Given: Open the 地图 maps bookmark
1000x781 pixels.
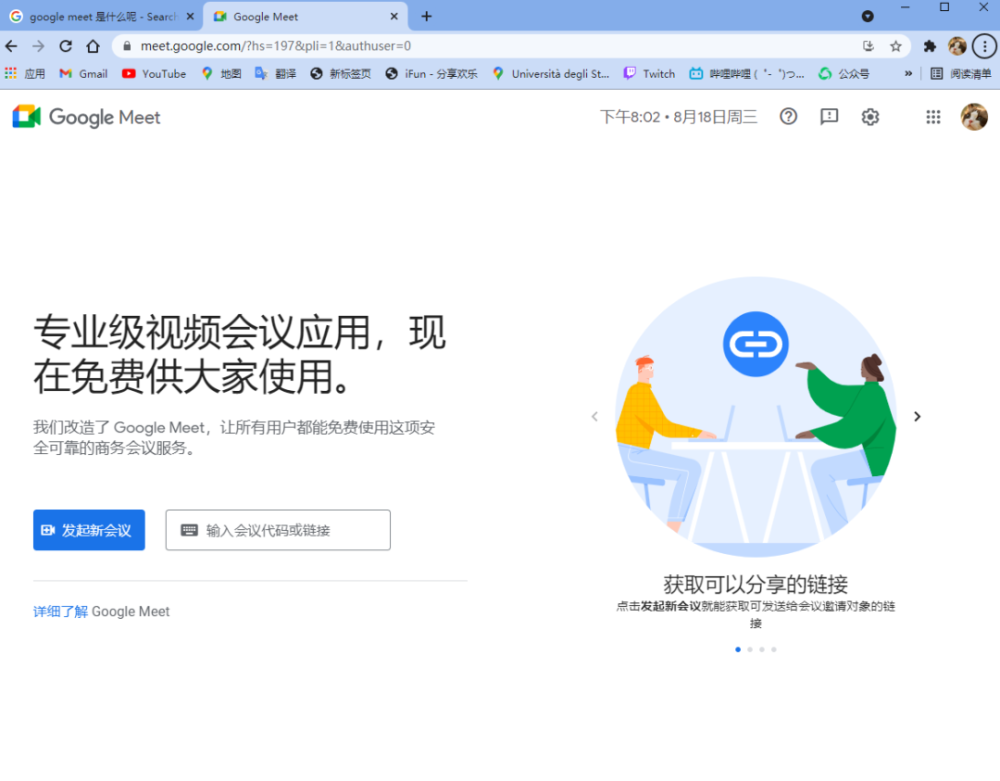Looking at the screenshot, I should [x=221, y=74].
